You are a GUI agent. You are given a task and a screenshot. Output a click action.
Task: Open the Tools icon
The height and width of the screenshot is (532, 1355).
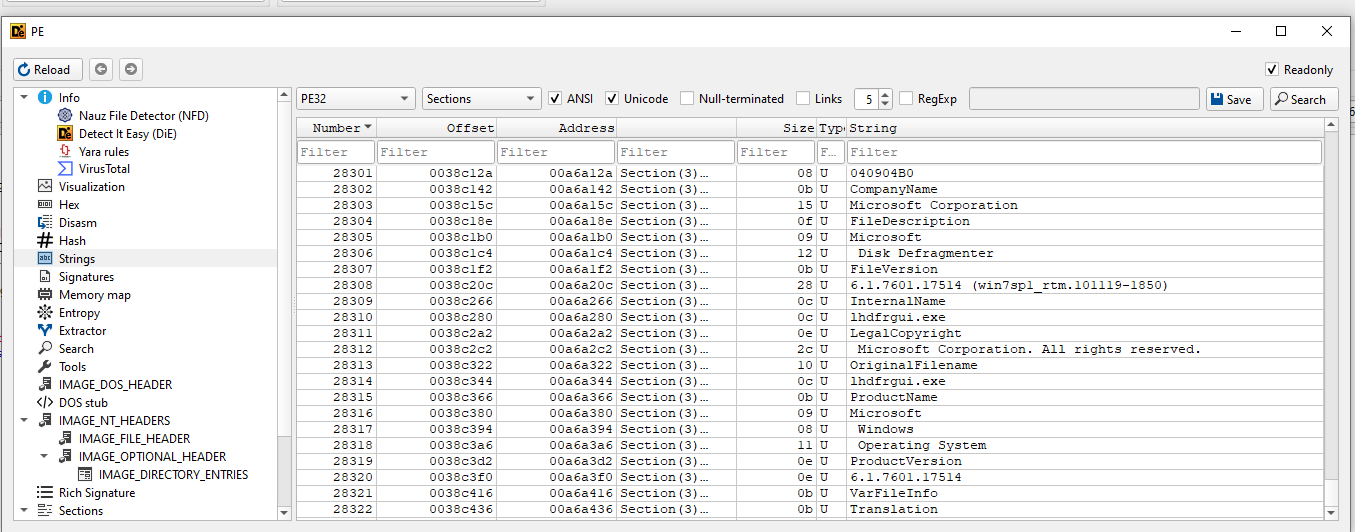(44, 366)
